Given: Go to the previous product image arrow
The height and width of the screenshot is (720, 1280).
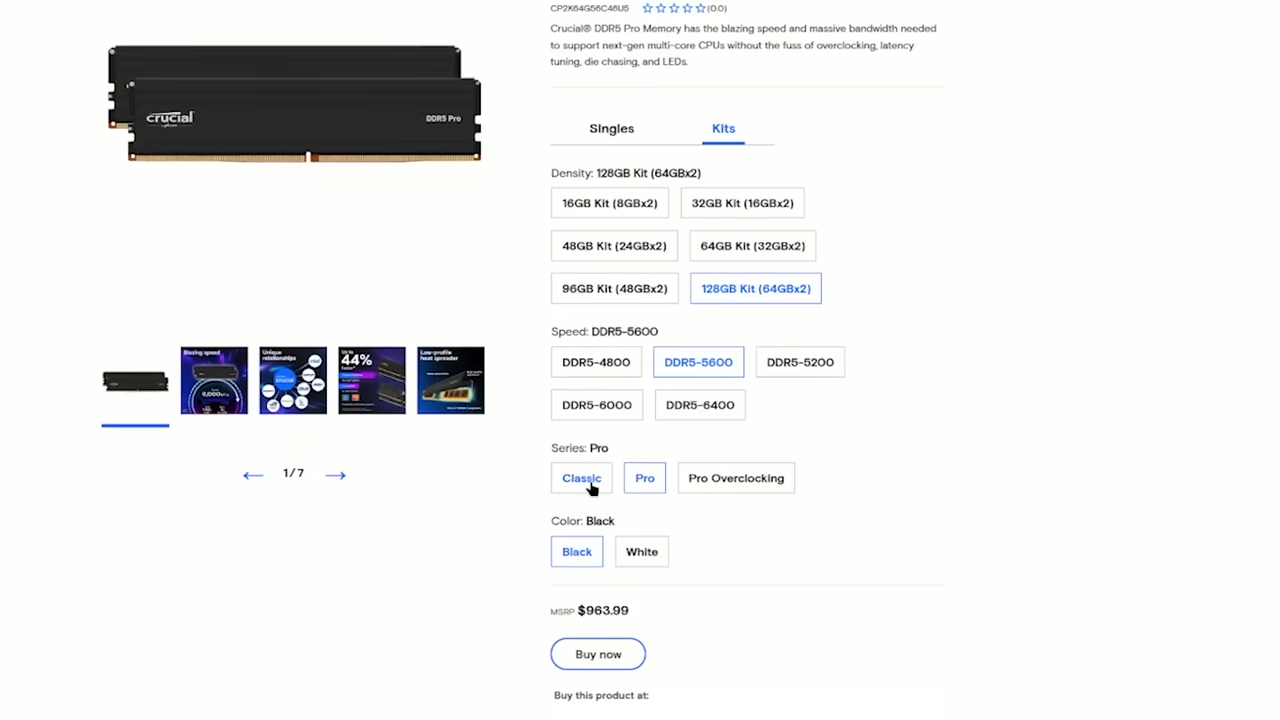Looking at the screenshot, I should point(253,475).
